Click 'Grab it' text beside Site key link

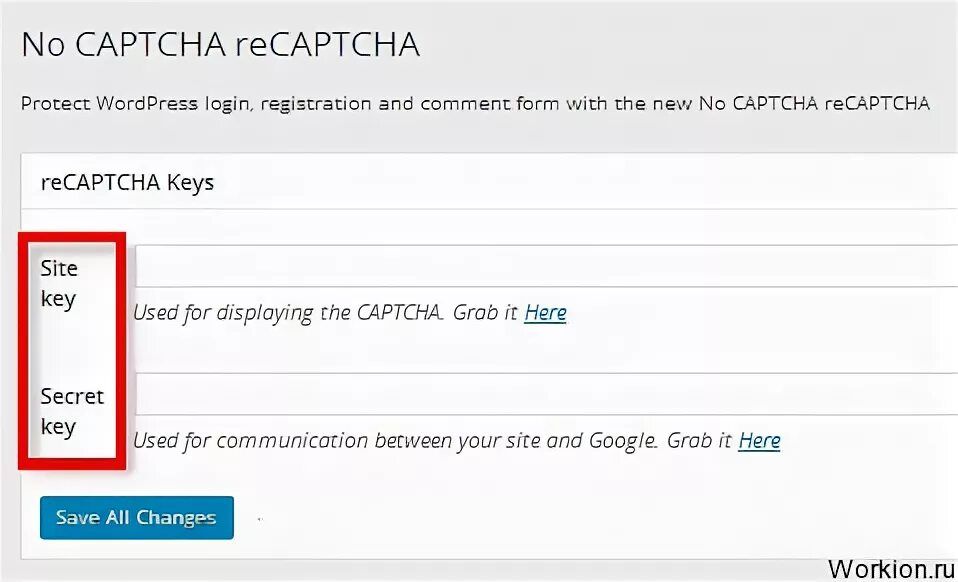(x=485, y=312)
